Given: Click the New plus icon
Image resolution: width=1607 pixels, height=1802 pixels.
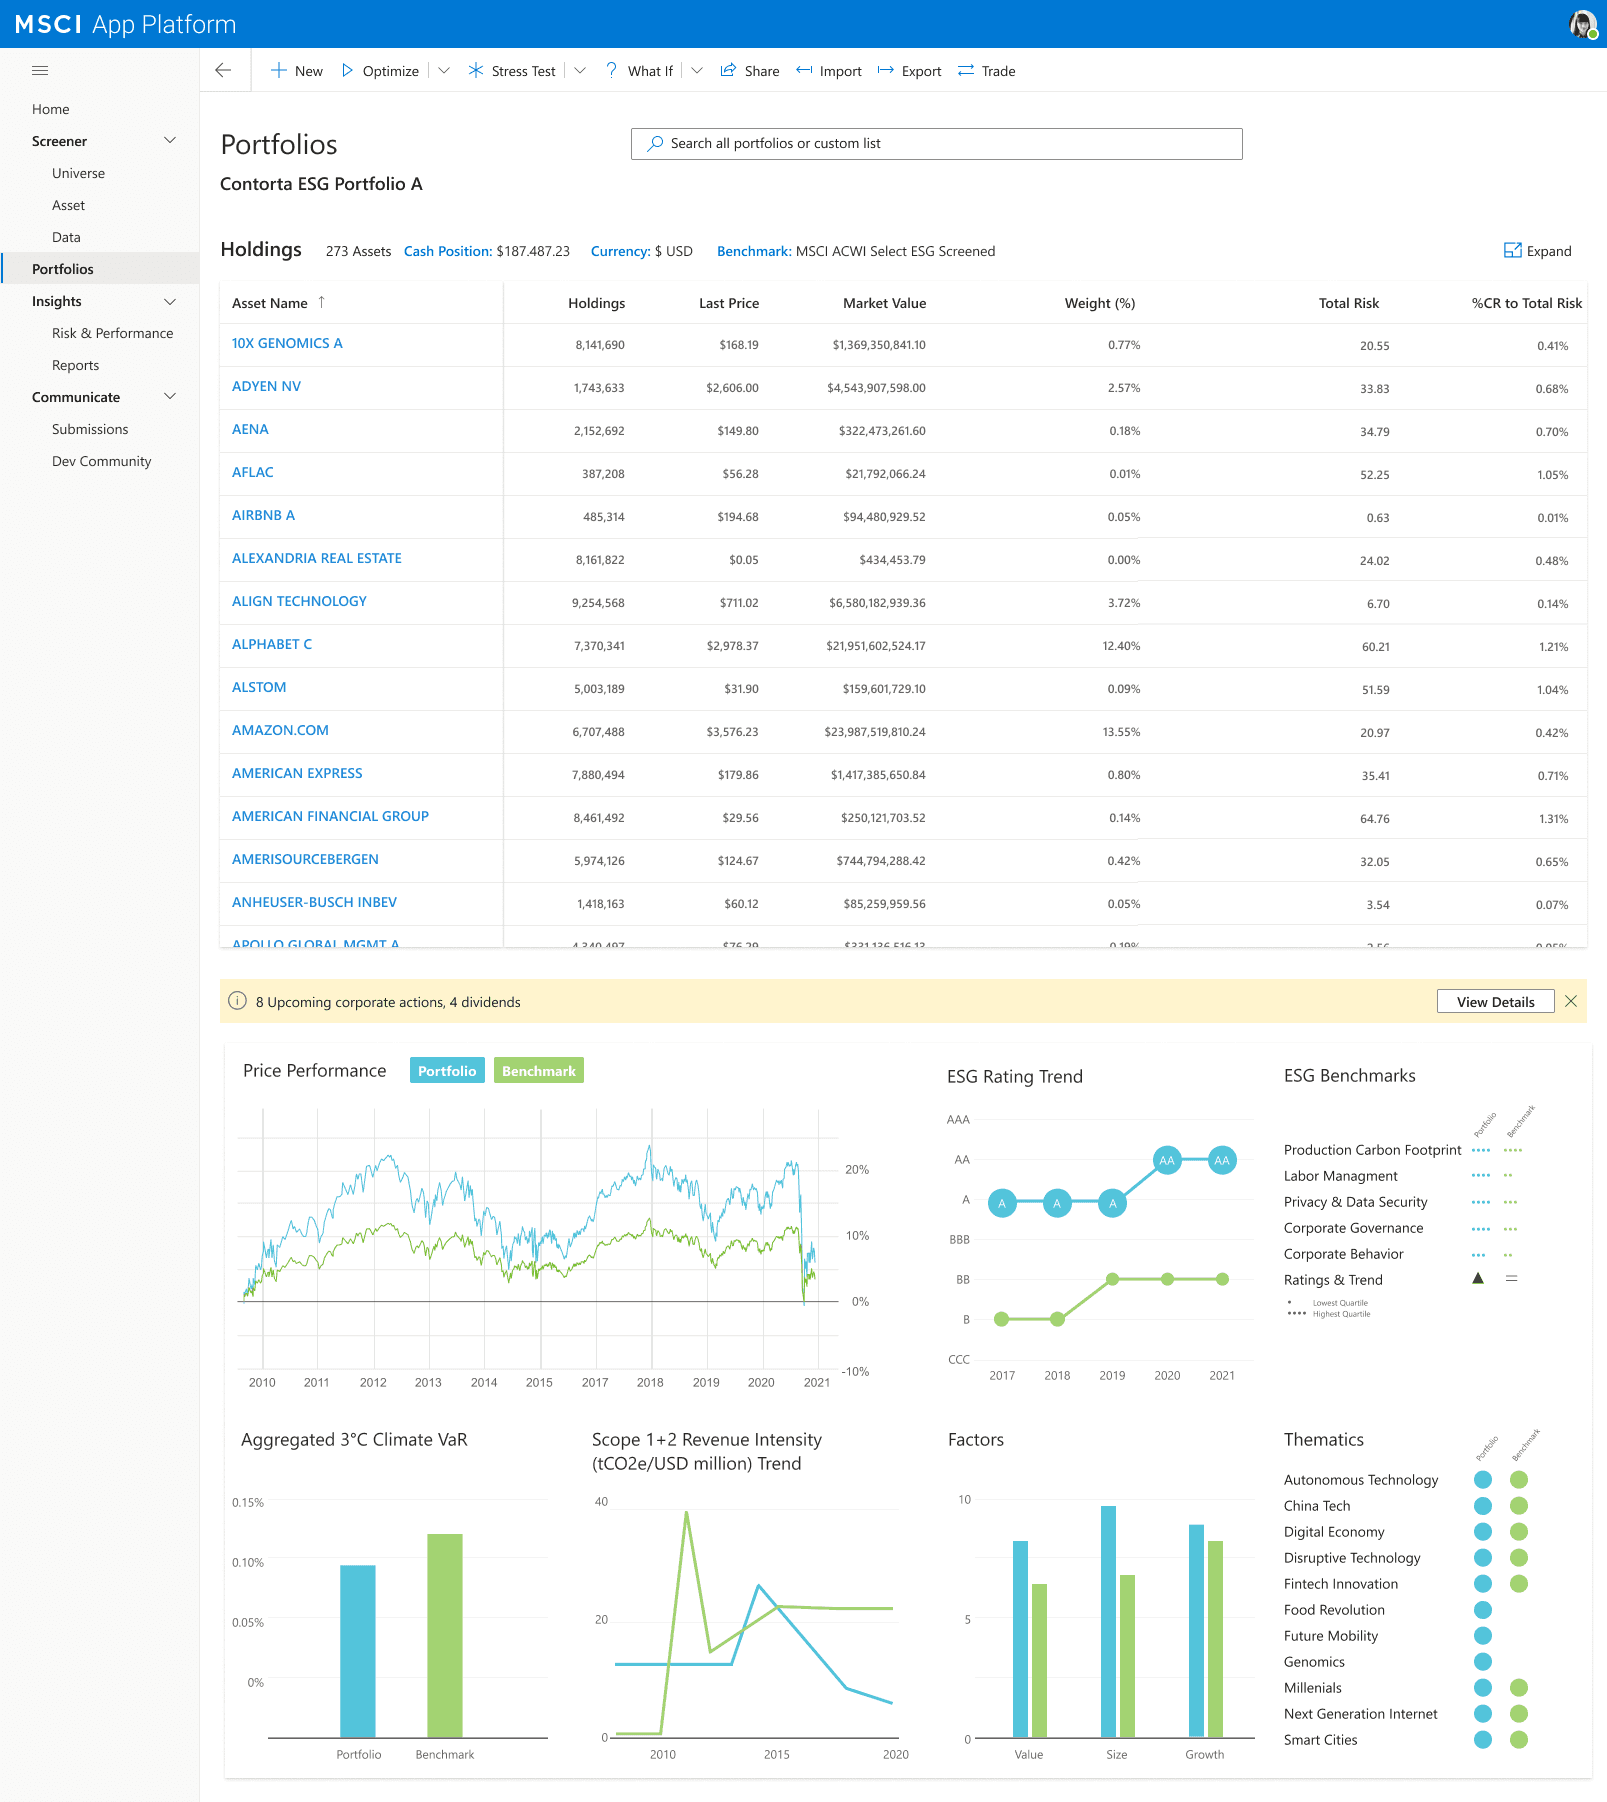Looking at the screenshot, I should pyautogui.click(x=279, y=70).
